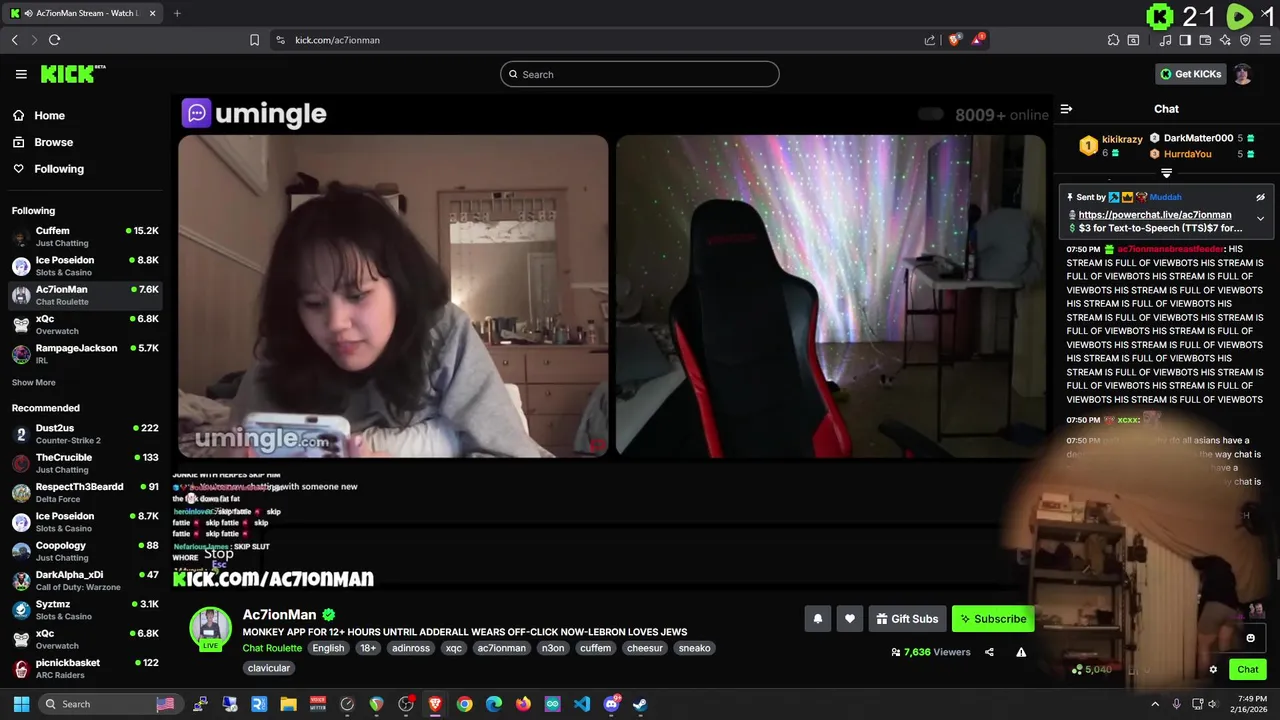The width and height of the screenshot is (1280, 720).
Task: Expand the chat leaderboard handle
Action: 1166,173
